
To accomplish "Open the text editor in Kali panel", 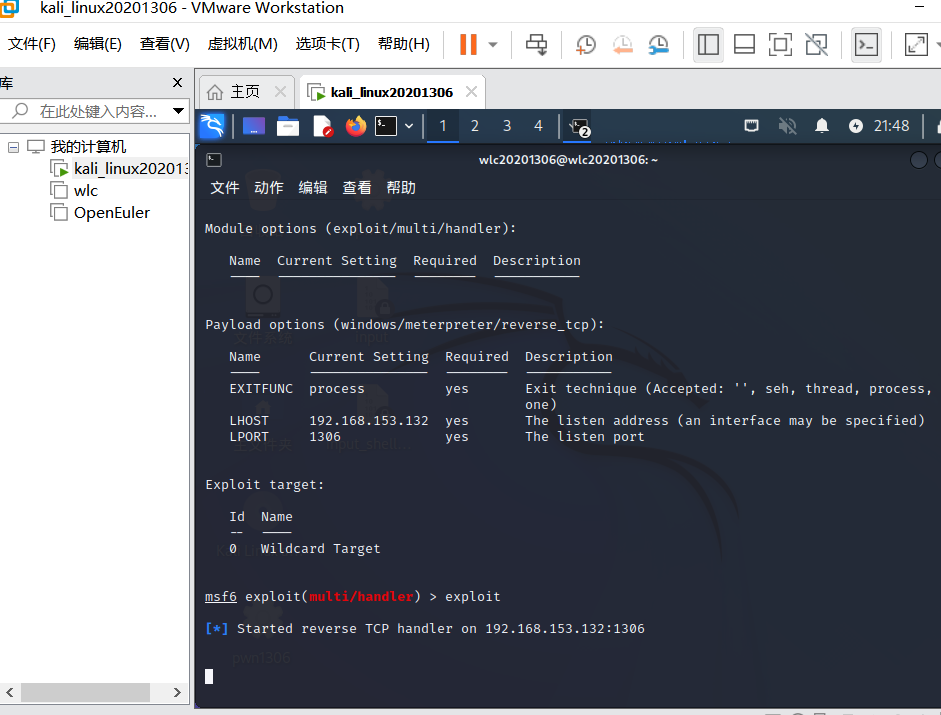I will tap(322, 126).
